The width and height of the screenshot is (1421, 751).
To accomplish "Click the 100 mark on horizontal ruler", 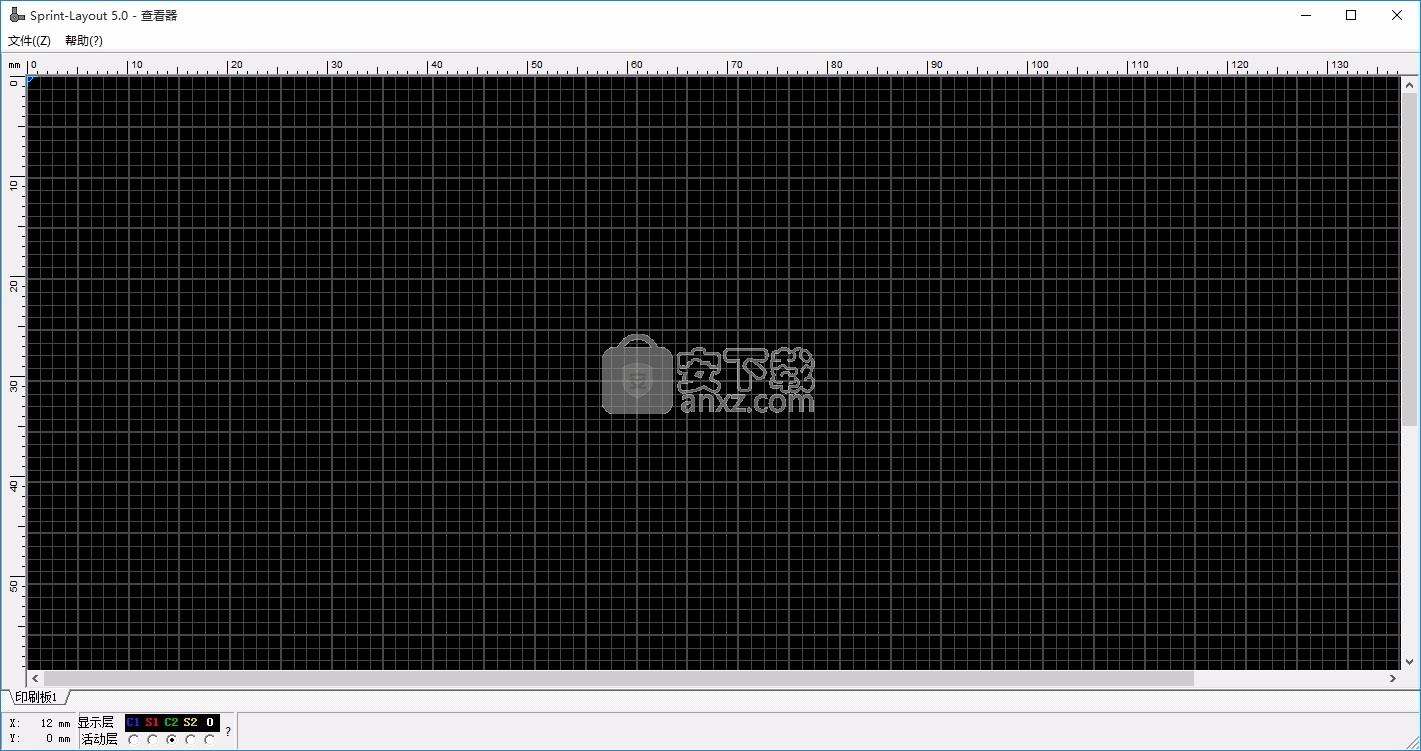I will tap(1040, 65).
